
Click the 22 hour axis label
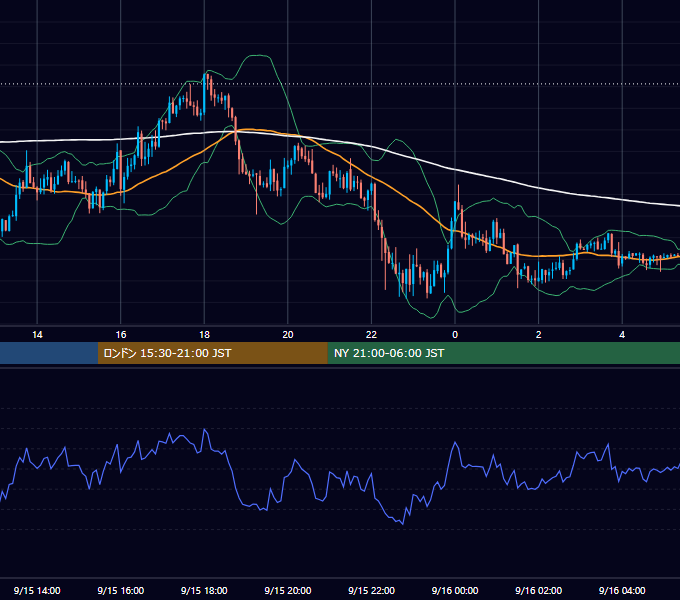(x=371, y=335)
